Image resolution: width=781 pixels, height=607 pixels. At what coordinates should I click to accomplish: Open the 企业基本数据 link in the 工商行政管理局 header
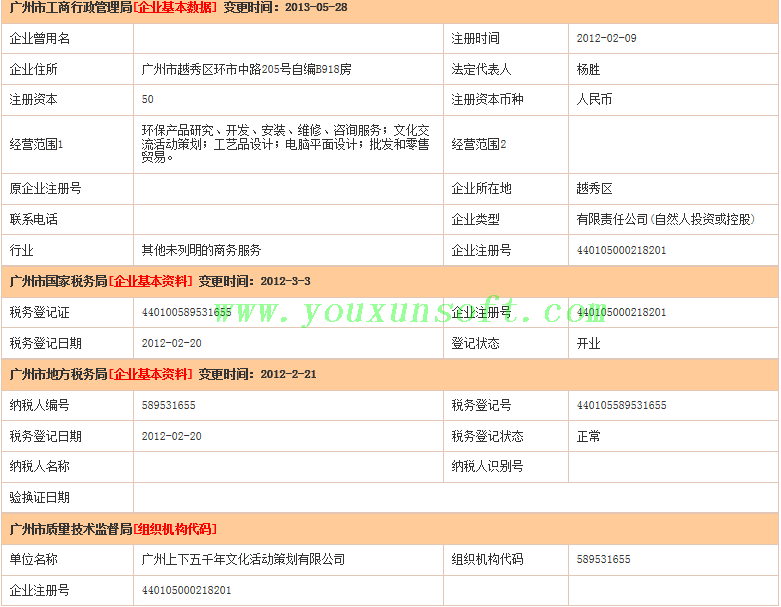pyautogui.click(x=175, y=7)
